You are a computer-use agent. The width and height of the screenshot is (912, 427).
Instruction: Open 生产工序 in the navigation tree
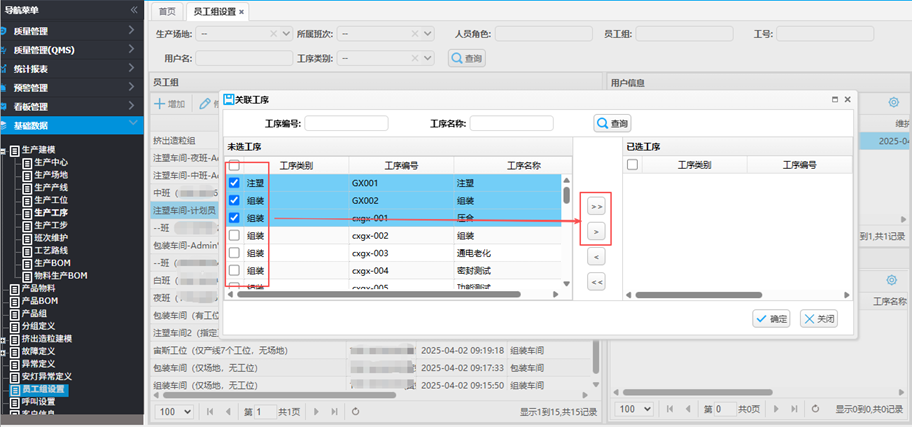[x=52, y=212]
